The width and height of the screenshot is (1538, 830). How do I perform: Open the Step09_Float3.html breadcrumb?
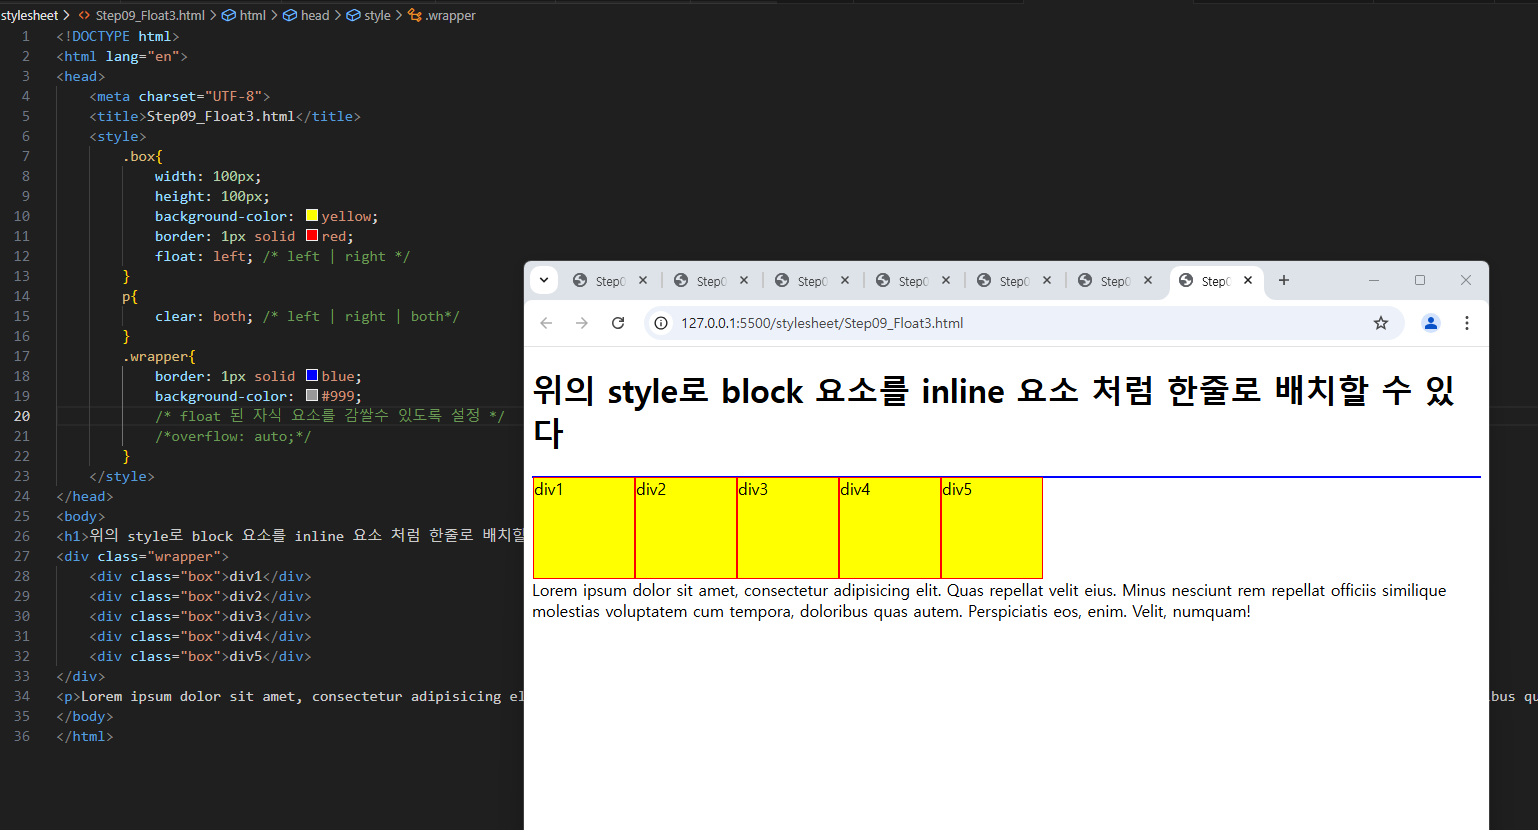pos(150,15)
